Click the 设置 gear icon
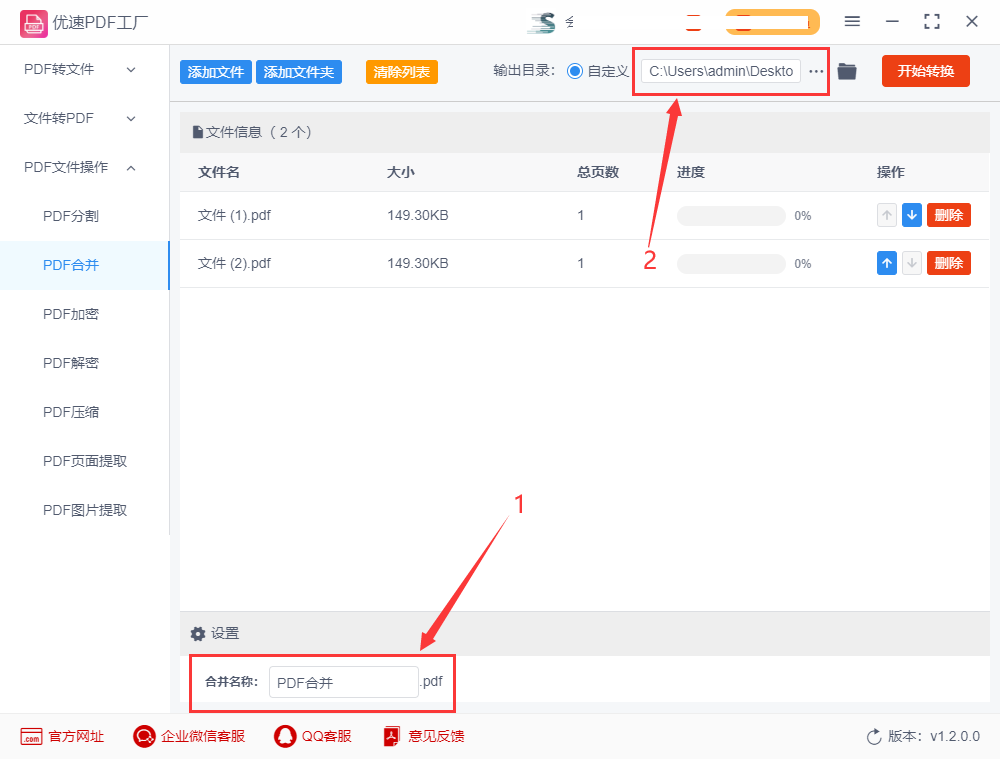Viewport: 1000px width, 760px height. [198, 634]
